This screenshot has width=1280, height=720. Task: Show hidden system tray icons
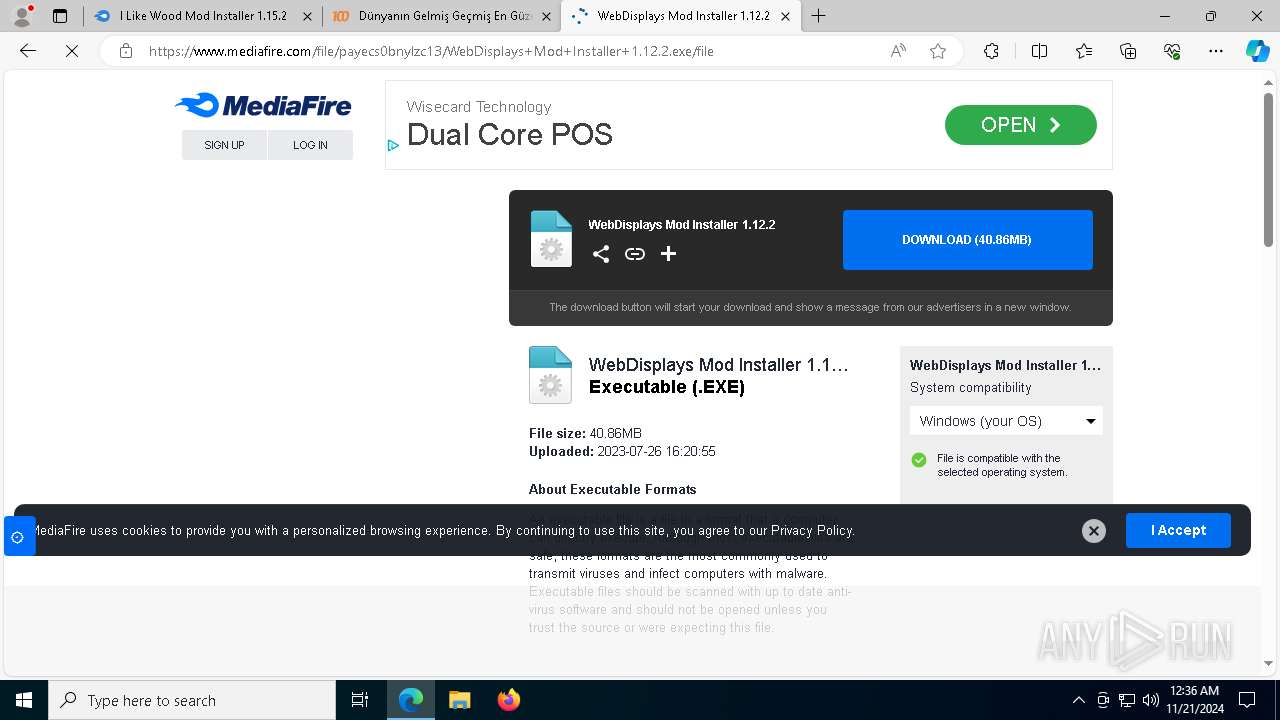pyautogui.click(x=1078, y=700)
